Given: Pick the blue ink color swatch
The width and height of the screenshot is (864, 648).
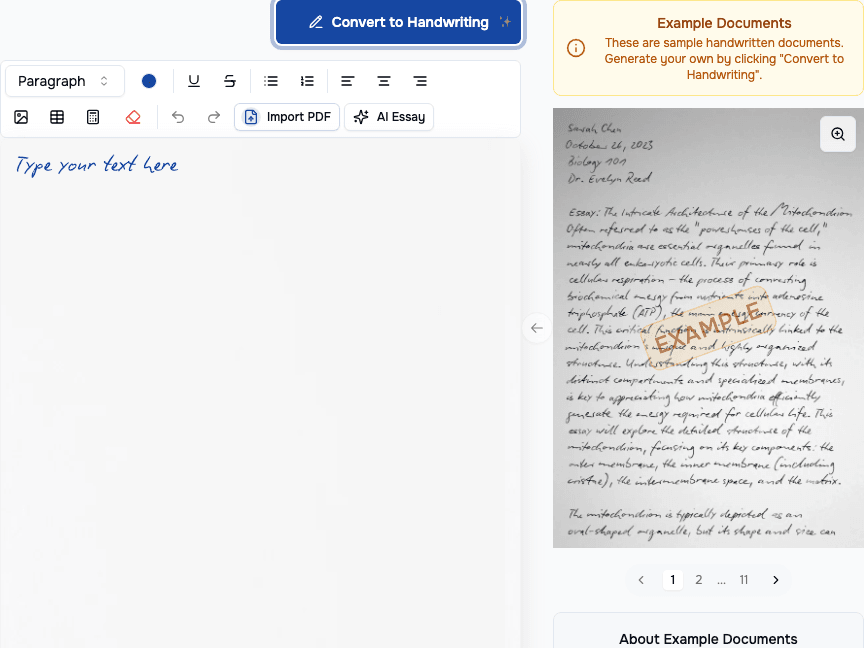Looking at the screenshot, I should click(x=149, y=81).
